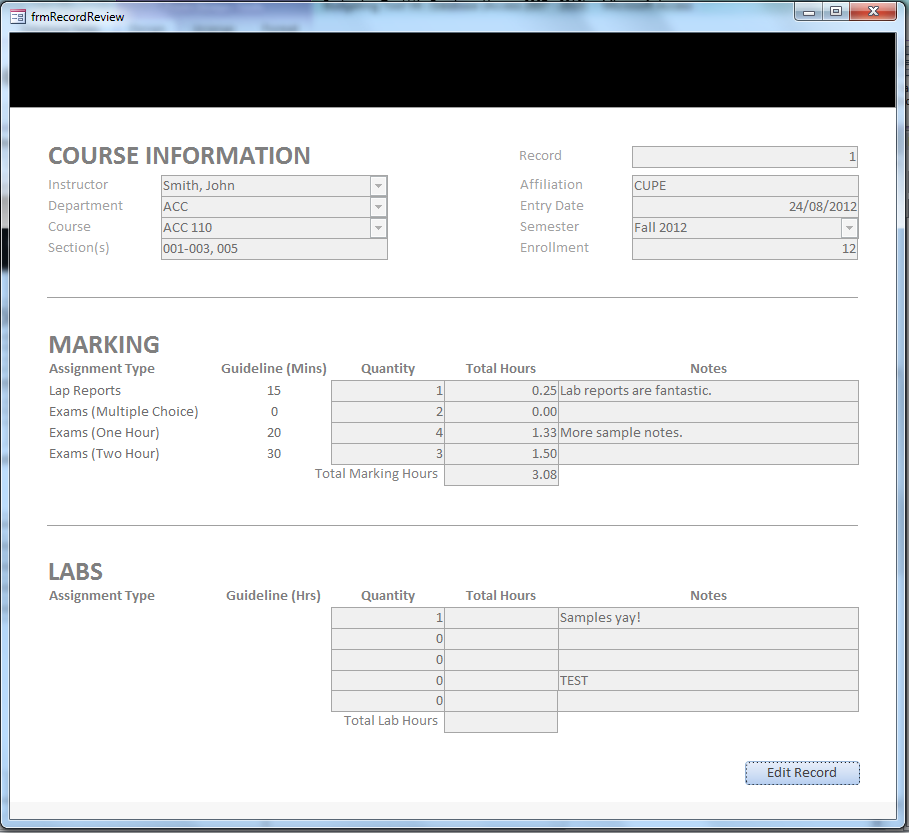Click the Lap Reports quantity cell

[x=388, y=391]
